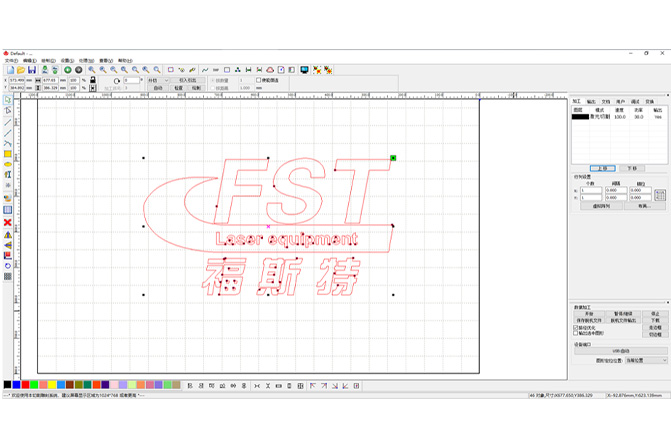Select the blue color swatch
Image resolution: width=671 pixels, height=448 pixels.
coord(16,385)
